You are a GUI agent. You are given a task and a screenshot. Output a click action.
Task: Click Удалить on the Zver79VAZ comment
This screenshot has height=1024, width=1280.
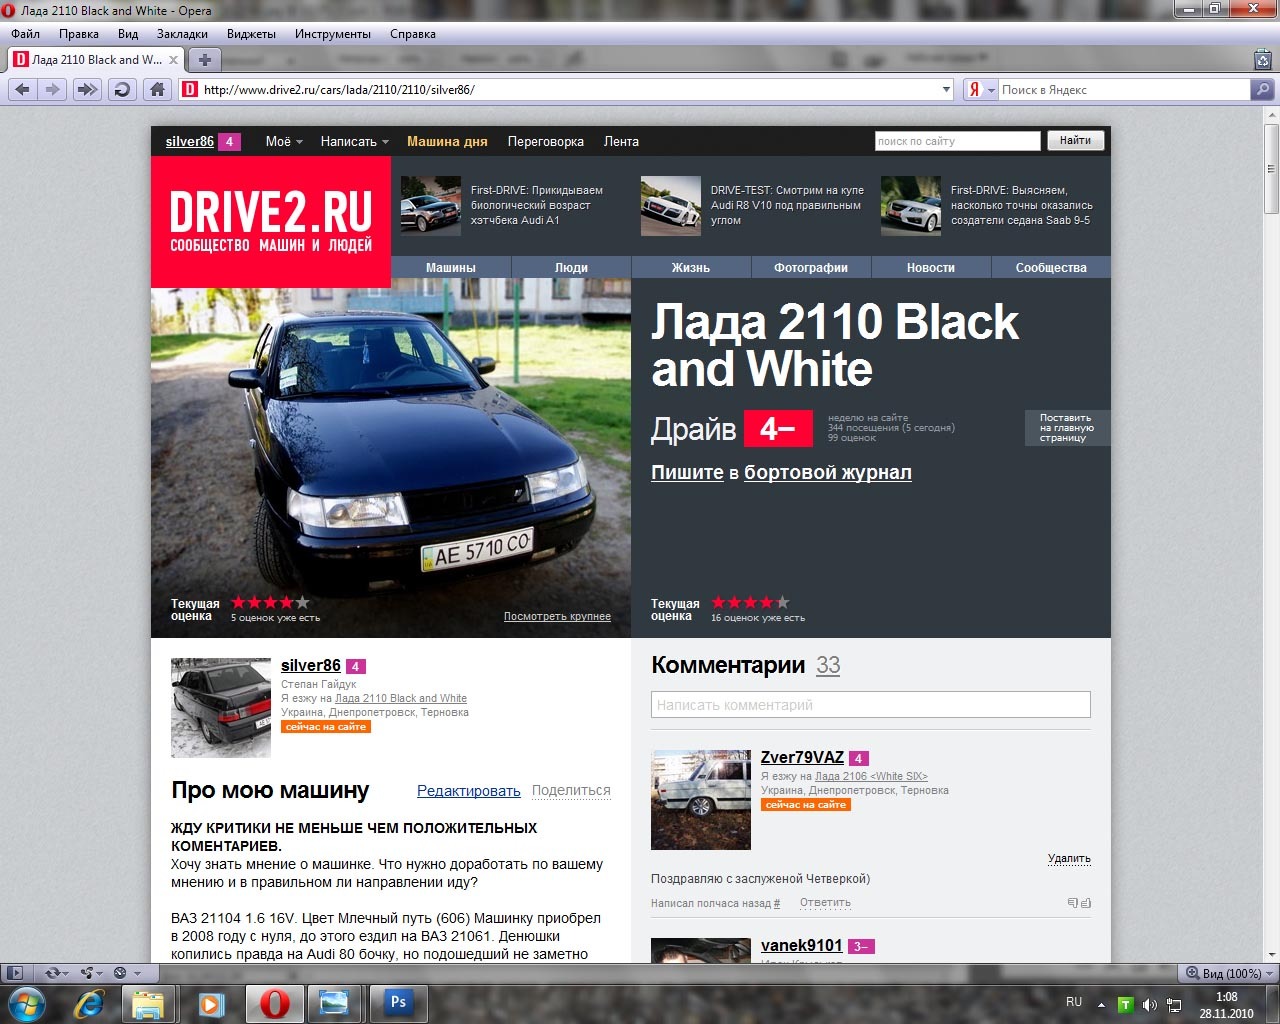(x=1069, y=859)
